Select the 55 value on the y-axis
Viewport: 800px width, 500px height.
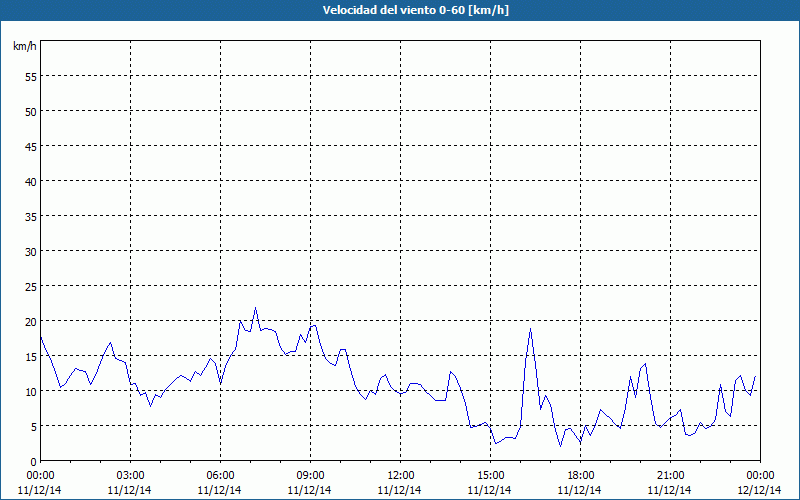31,77
